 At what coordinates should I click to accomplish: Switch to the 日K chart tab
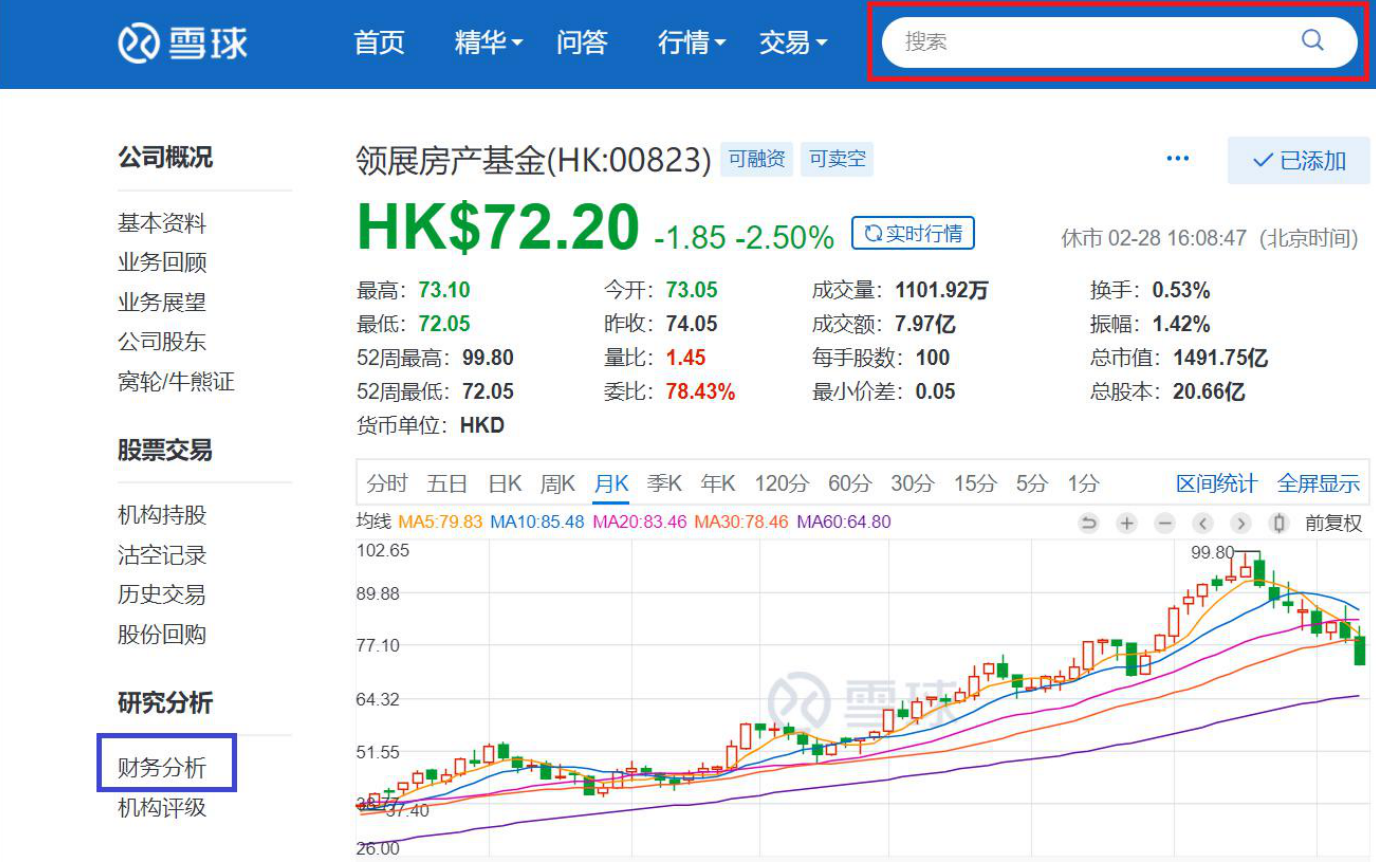(x=504, y=482)
